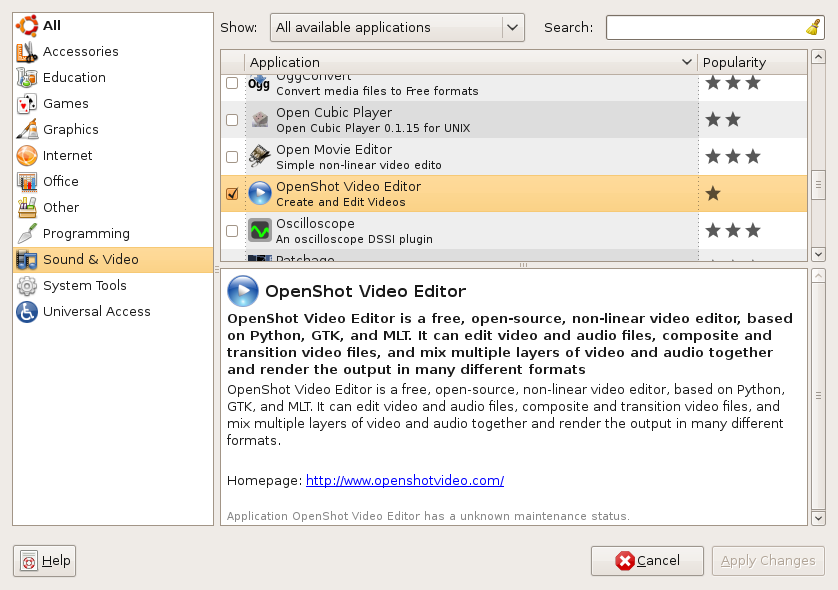838x590 pixels.
Task: Click the Oscilloscope application icon
Action: (x=260, y=231)
